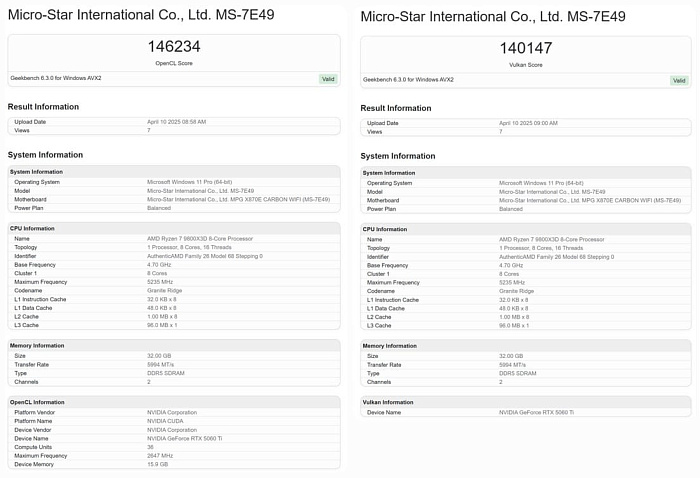Click 'Balanced' power plan in OpenCL panel
The image size is (700, 478).
coord(159,208)
